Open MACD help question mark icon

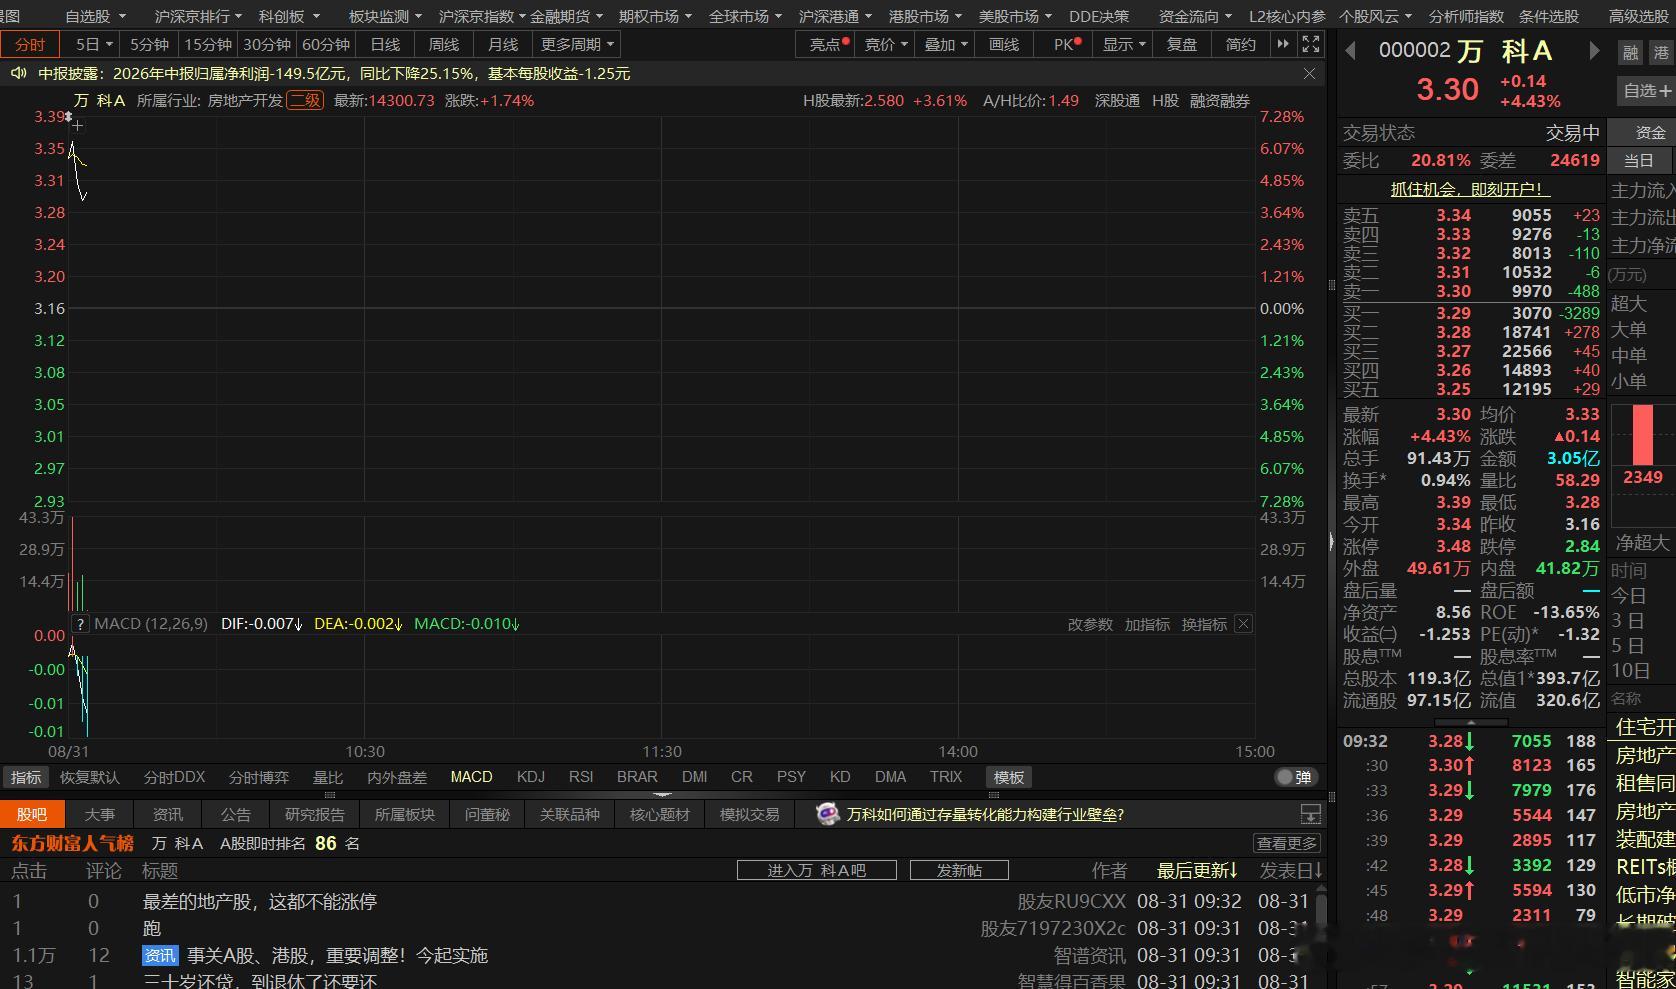(x=80, y=624)
